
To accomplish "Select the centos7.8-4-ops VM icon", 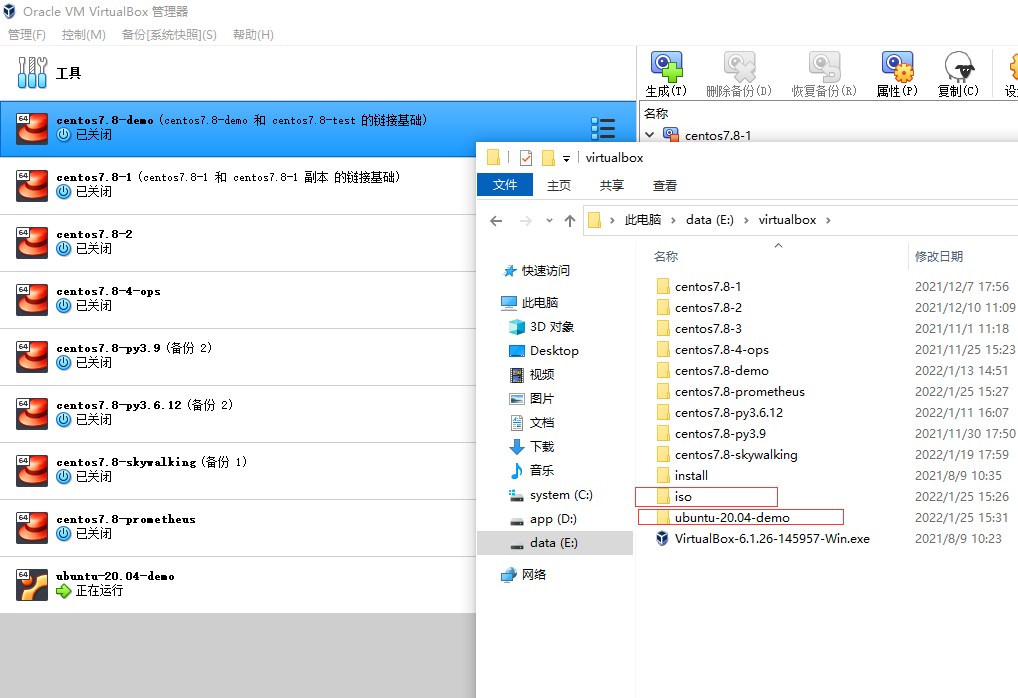I will point(32,300).
